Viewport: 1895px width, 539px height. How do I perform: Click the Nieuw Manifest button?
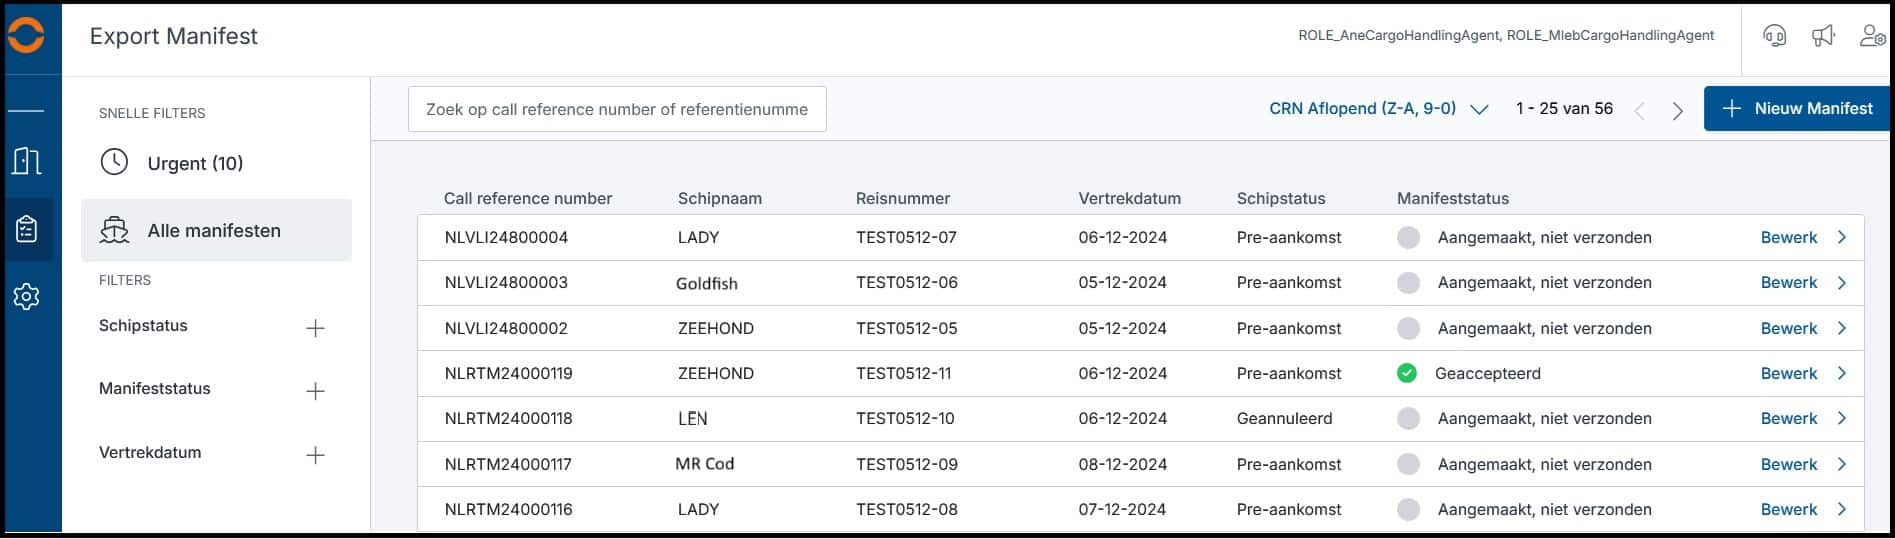tap(1797, 108)
